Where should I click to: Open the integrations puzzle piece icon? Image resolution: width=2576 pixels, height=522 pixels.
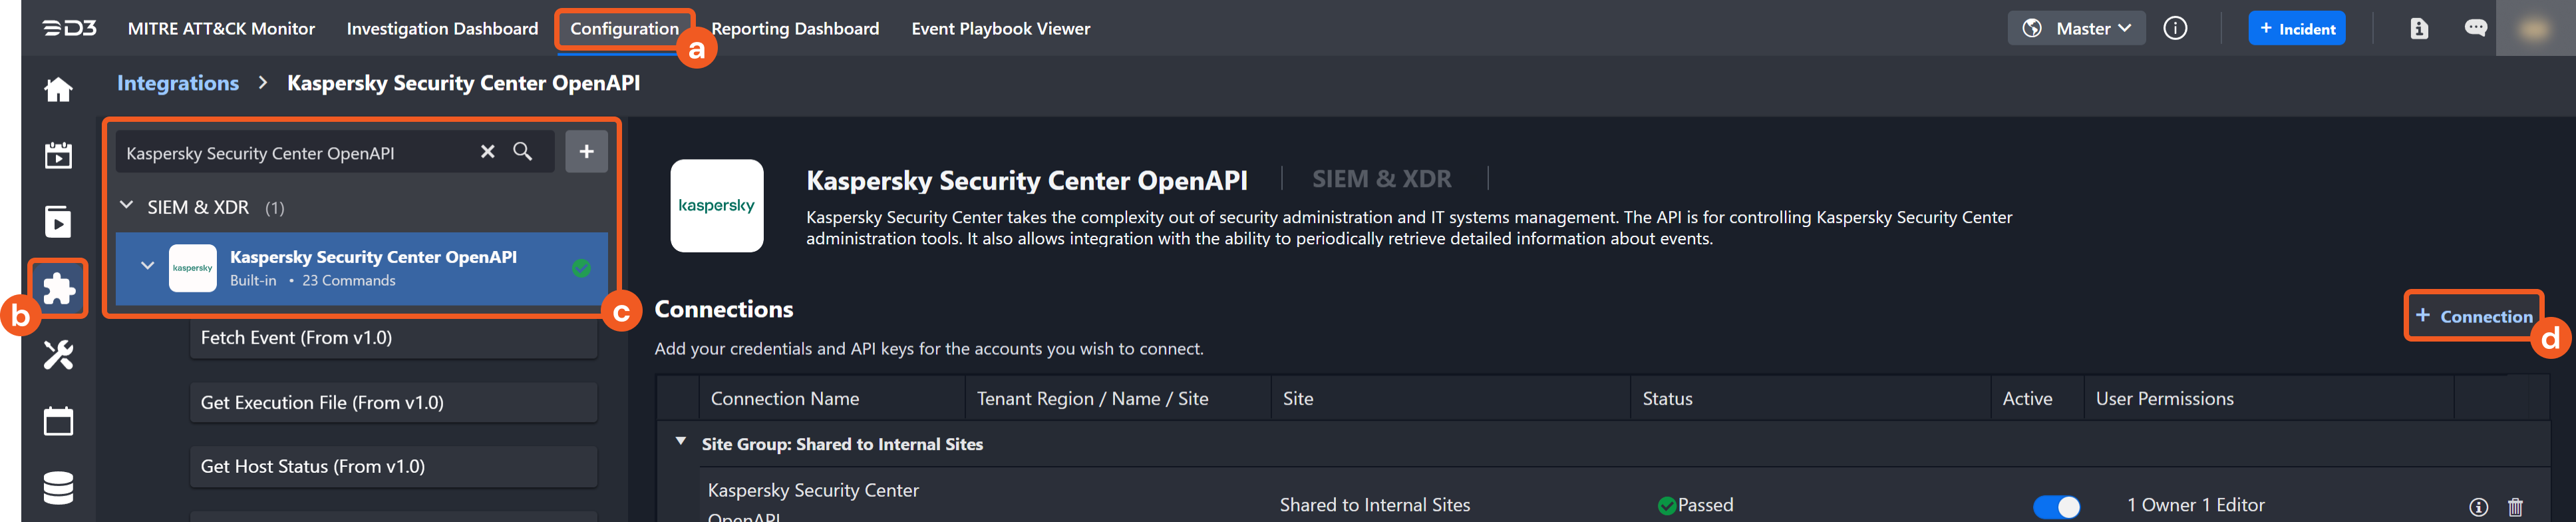point(58,289)
